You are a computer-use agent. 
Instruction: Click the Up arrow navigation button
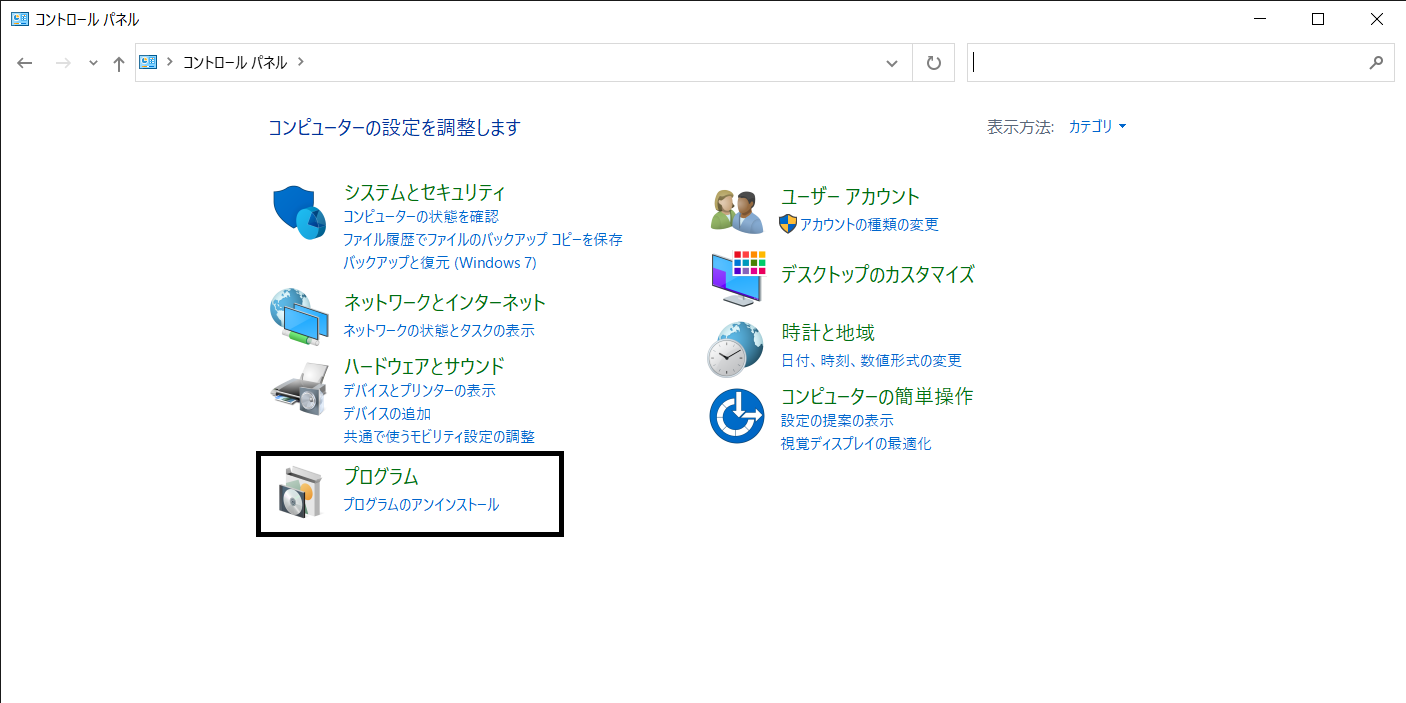click(x=119, y=63)
